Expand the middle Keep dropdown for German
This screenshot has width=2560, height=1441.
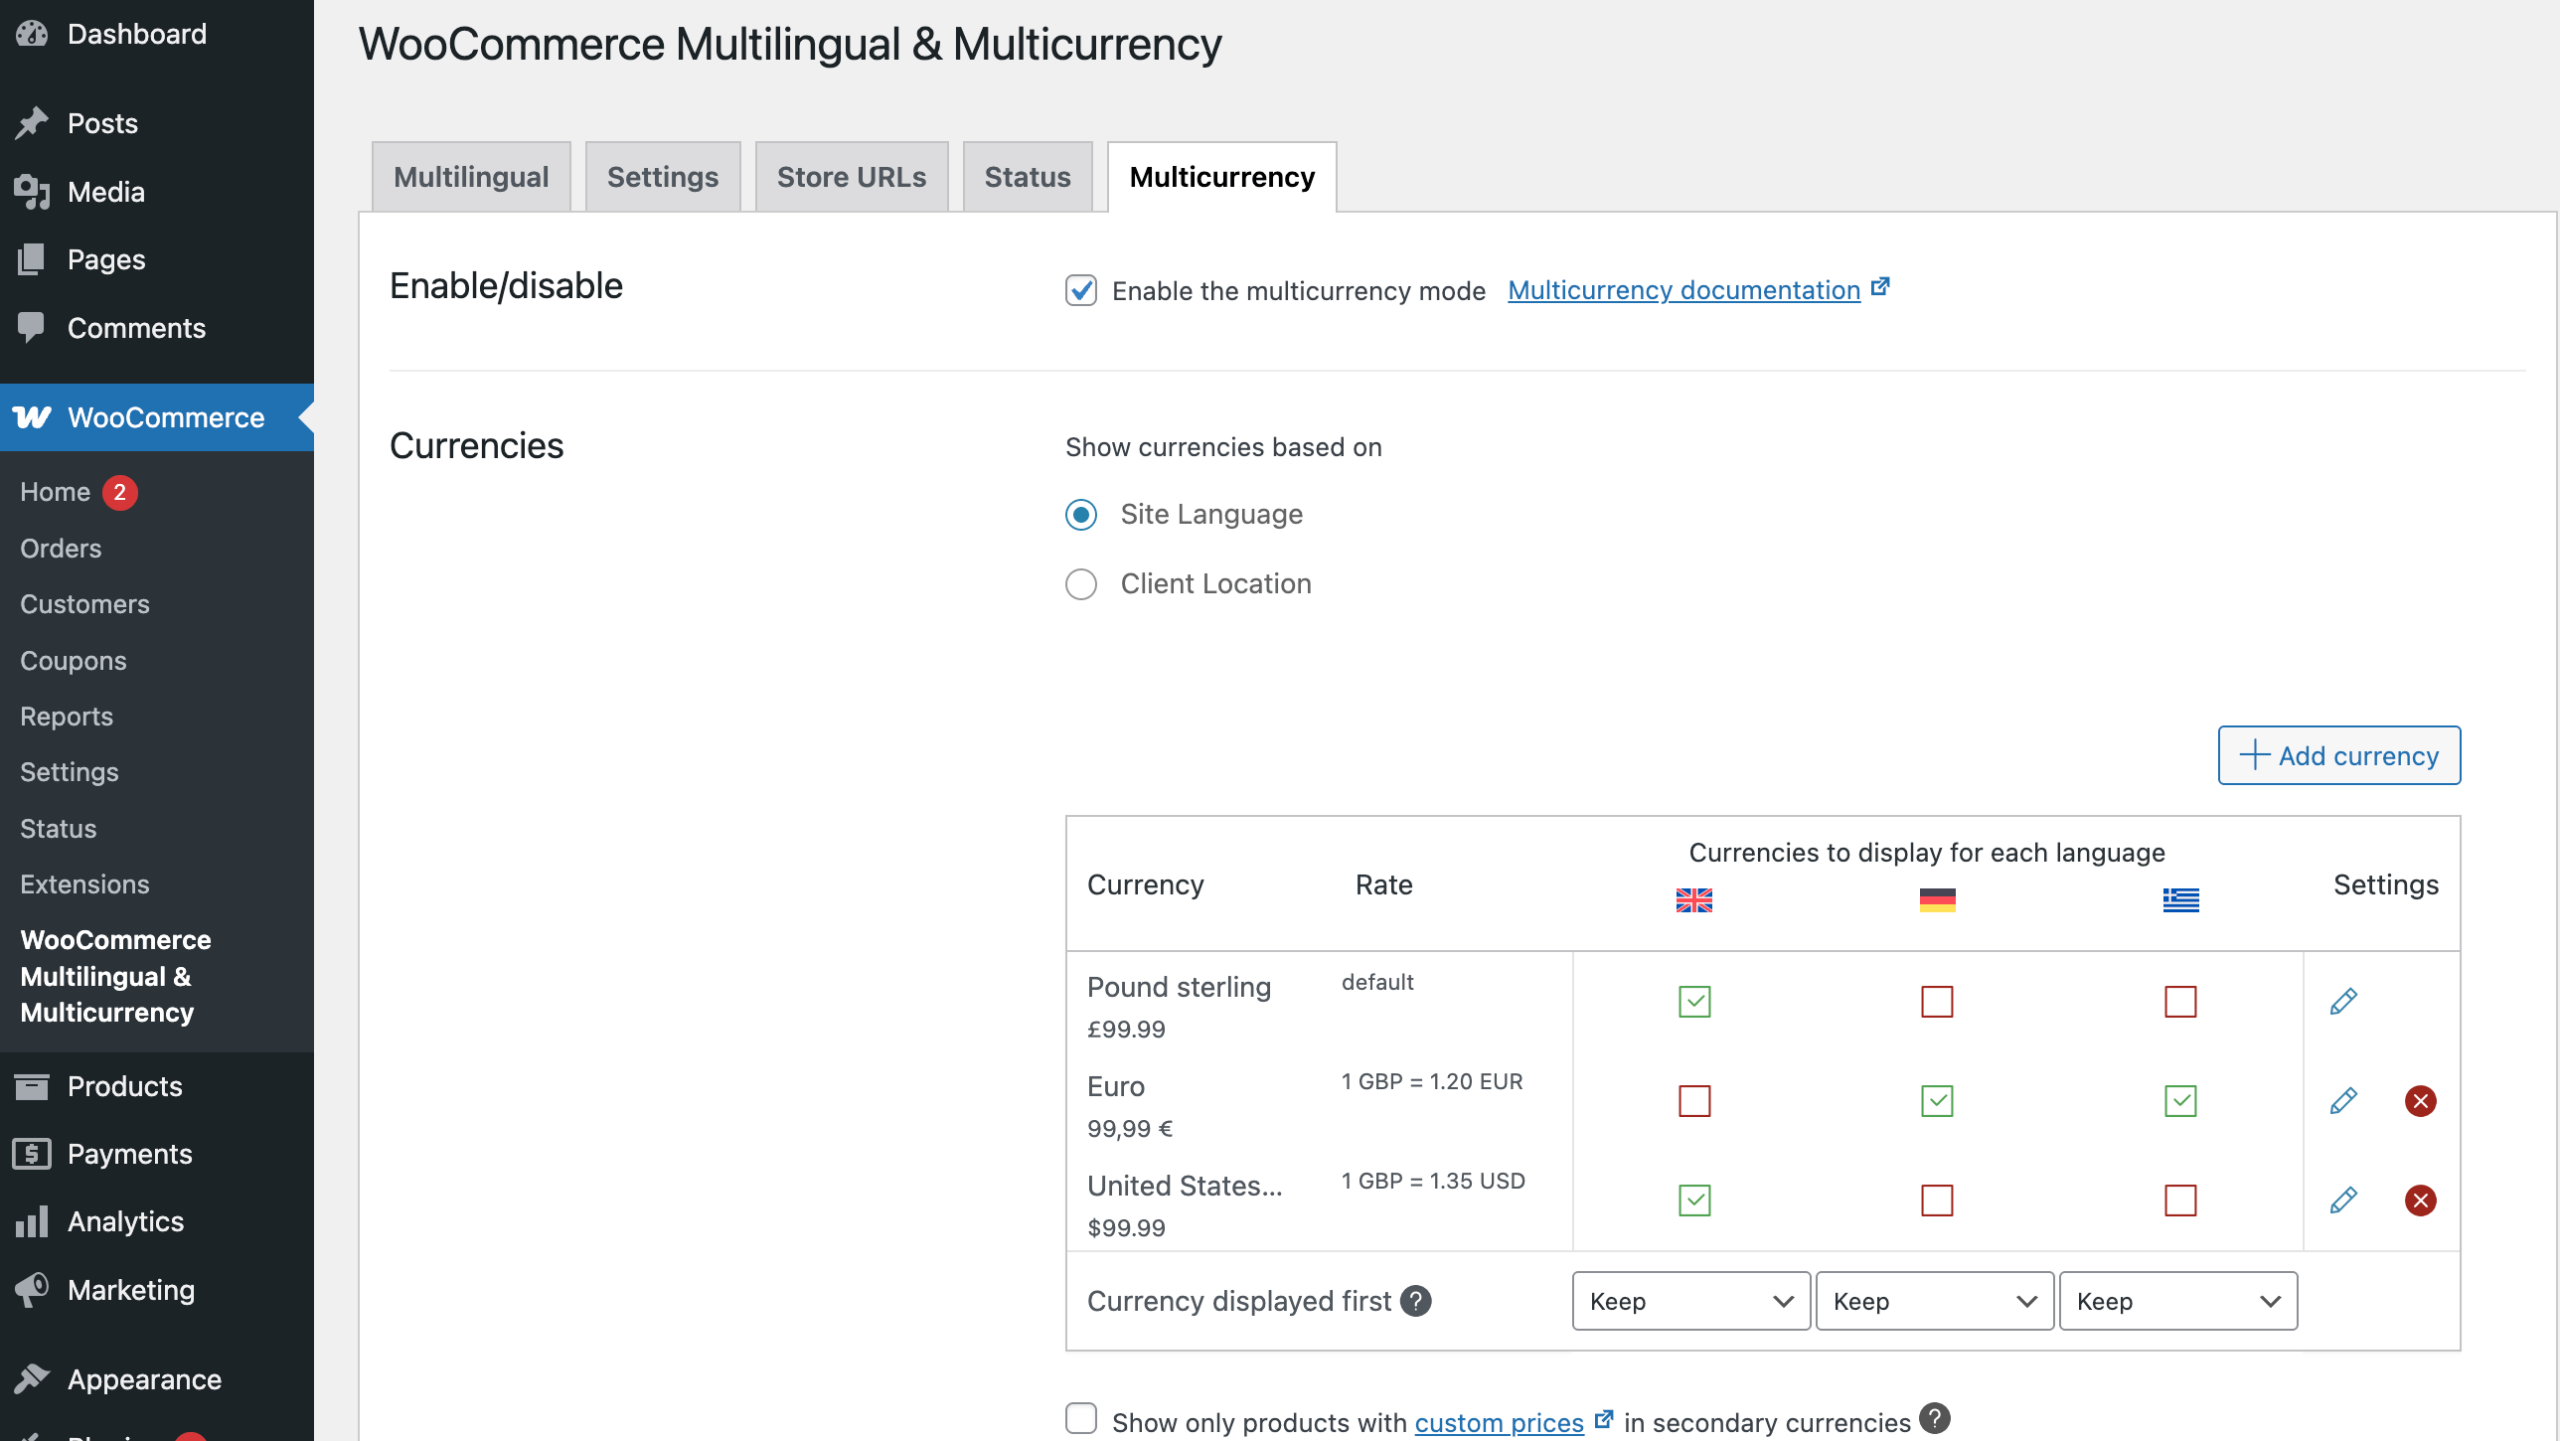click(x=1934, y=1300)
